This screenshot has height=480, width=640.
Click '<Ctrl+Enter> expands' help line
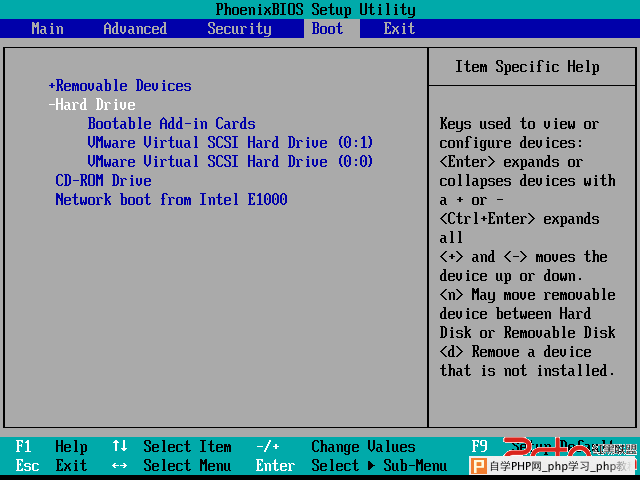tap(519, 219)
